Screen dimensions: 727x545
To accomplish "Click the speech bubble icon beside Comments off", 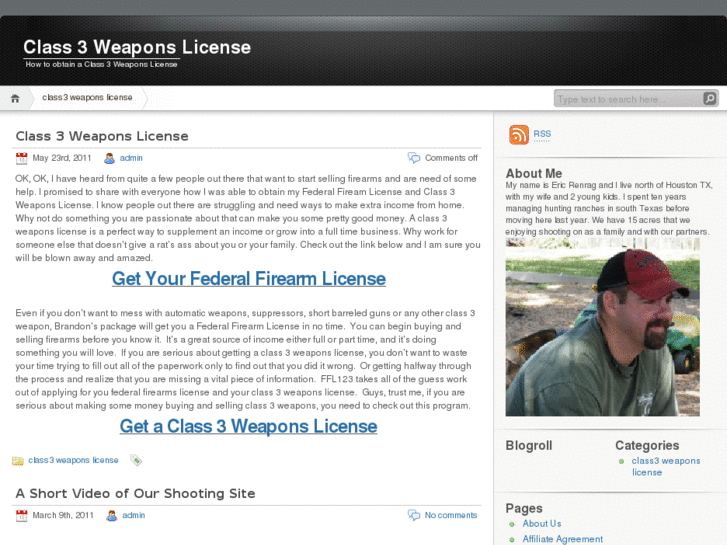I will pyautogui.click(x=414, y=158).
